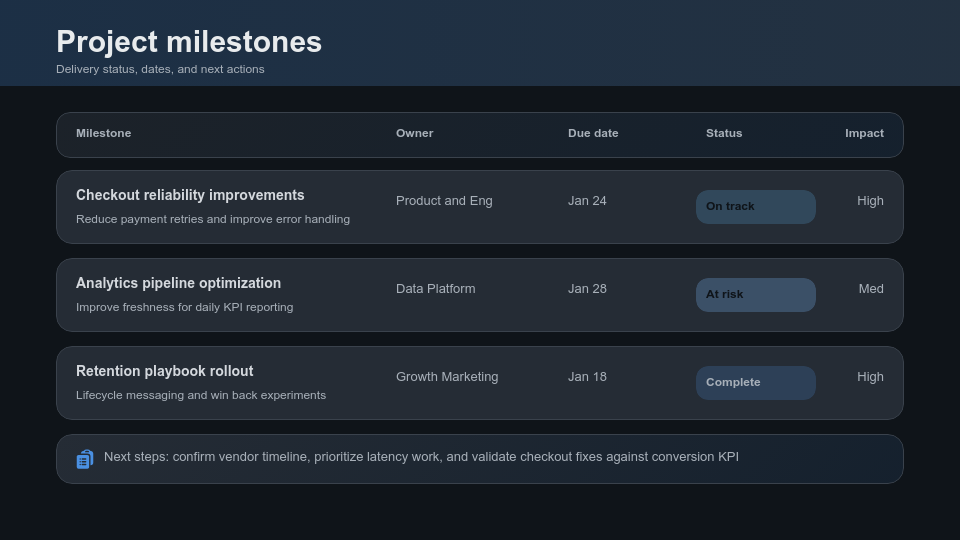Click the On track status badge
This screenshot has height=540, width=960.
755,207
